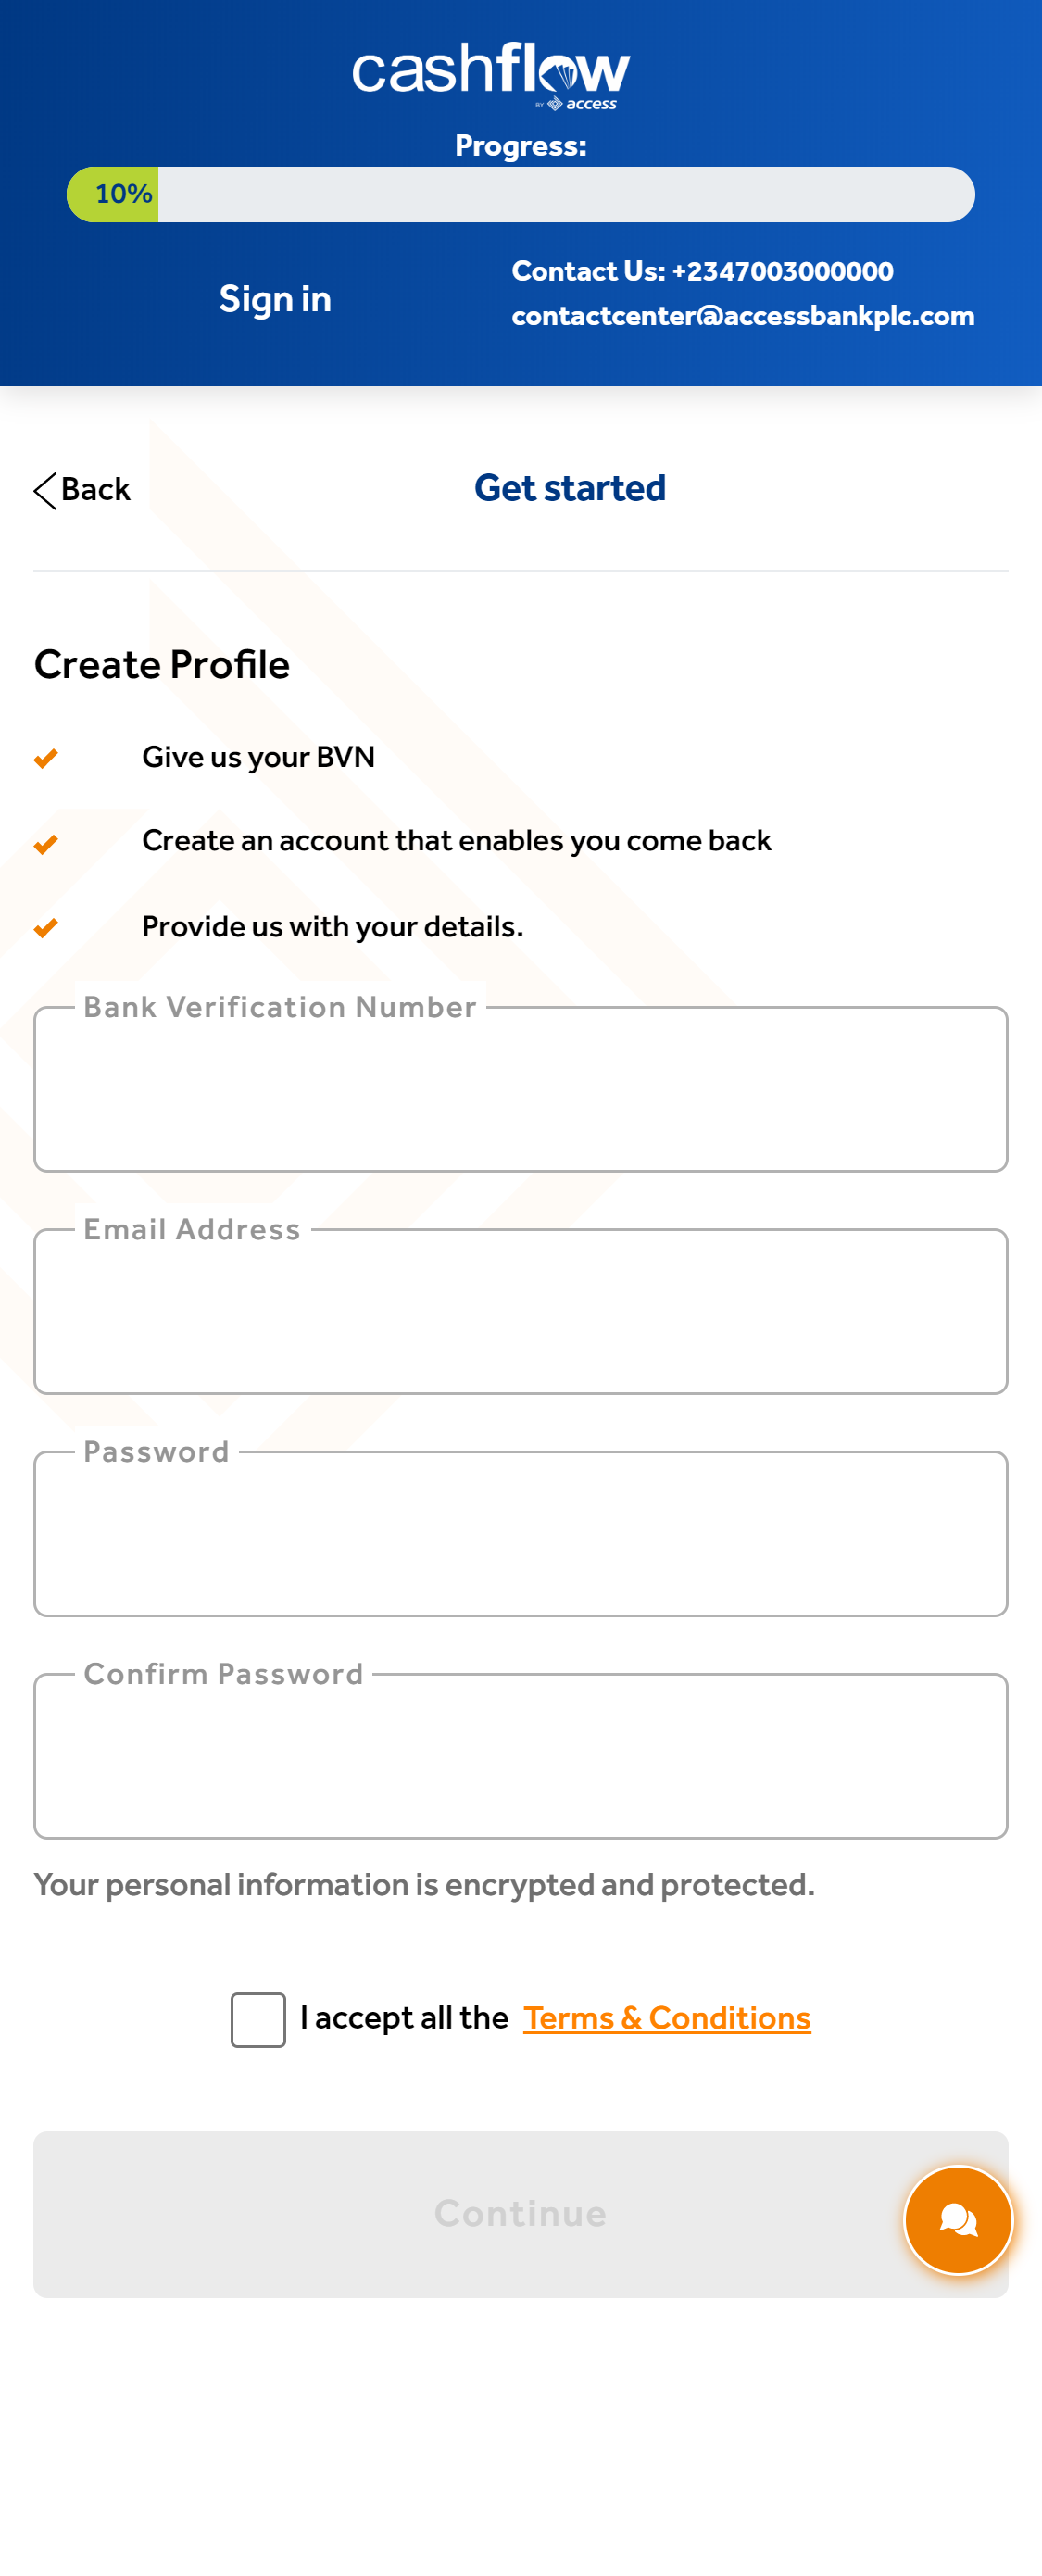The width and height of the screenshot is (1042, 2576).
Task: Click the checkmark beside Create an account
Action: click(46, 843)
